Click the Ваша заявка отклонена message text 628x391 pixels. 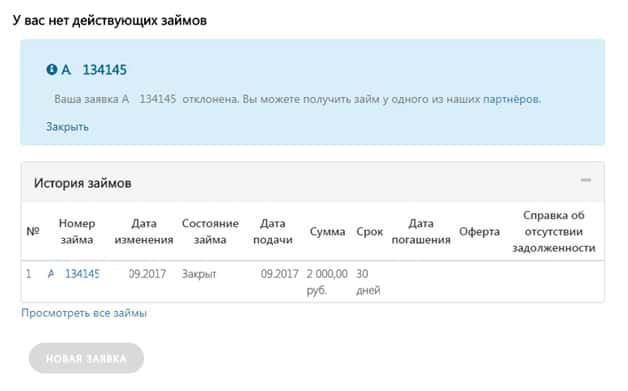[x=297, y=99]
